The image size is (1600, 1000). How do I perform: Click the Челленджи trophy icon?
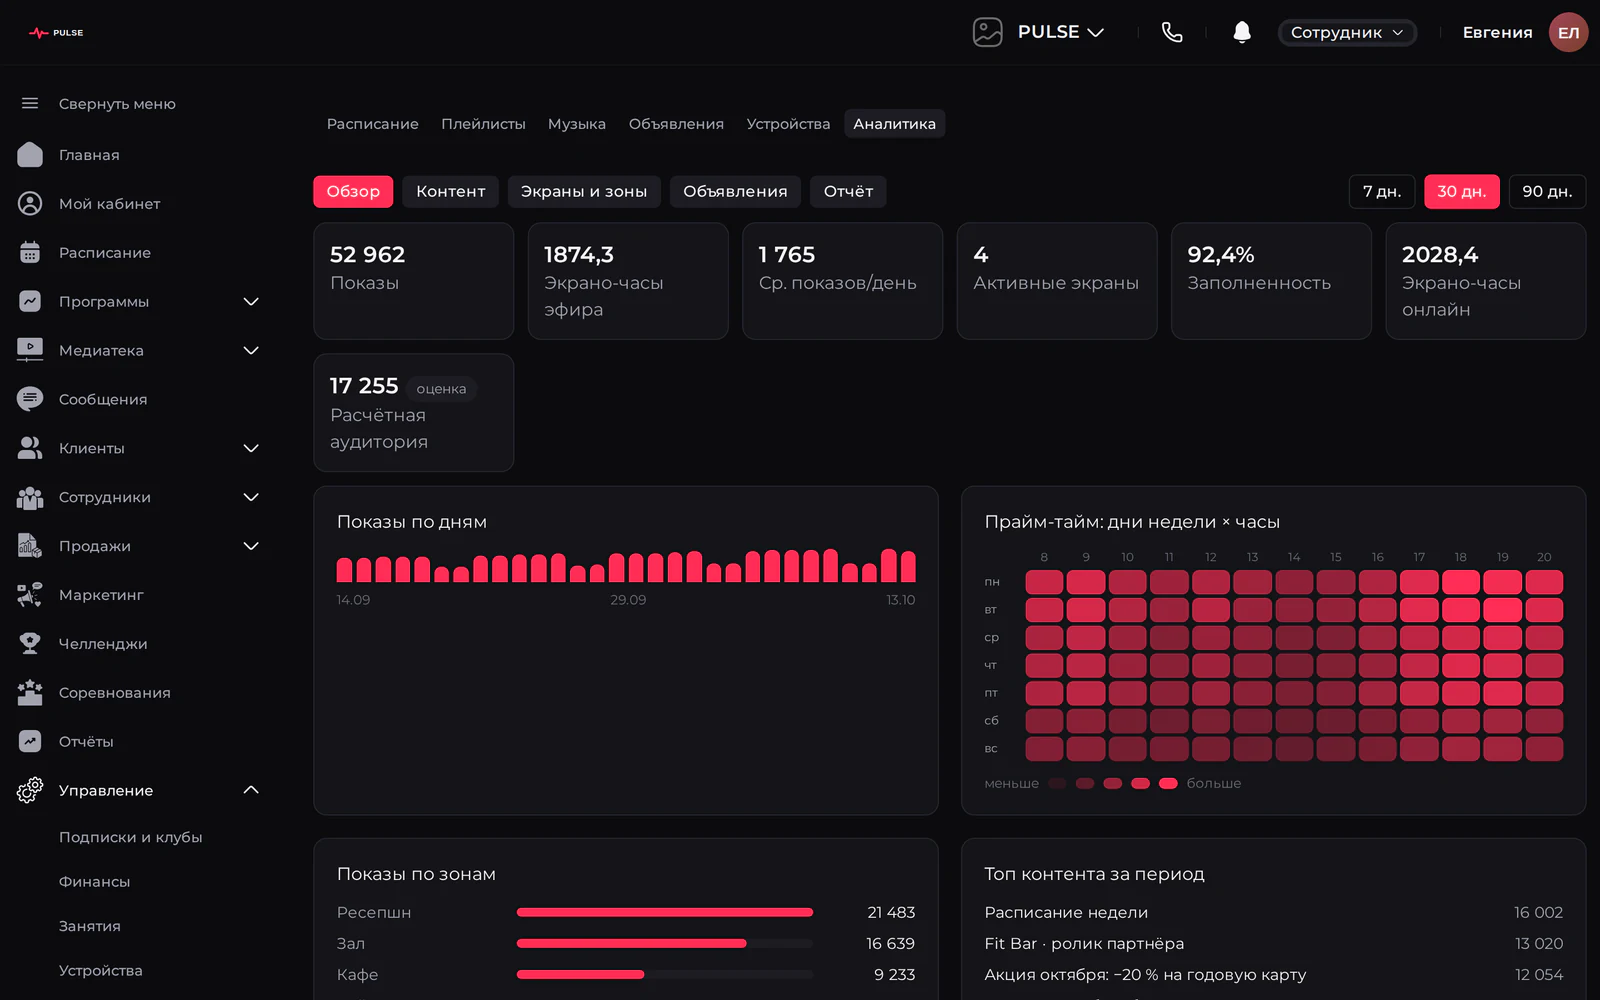[x=30, y=643]
